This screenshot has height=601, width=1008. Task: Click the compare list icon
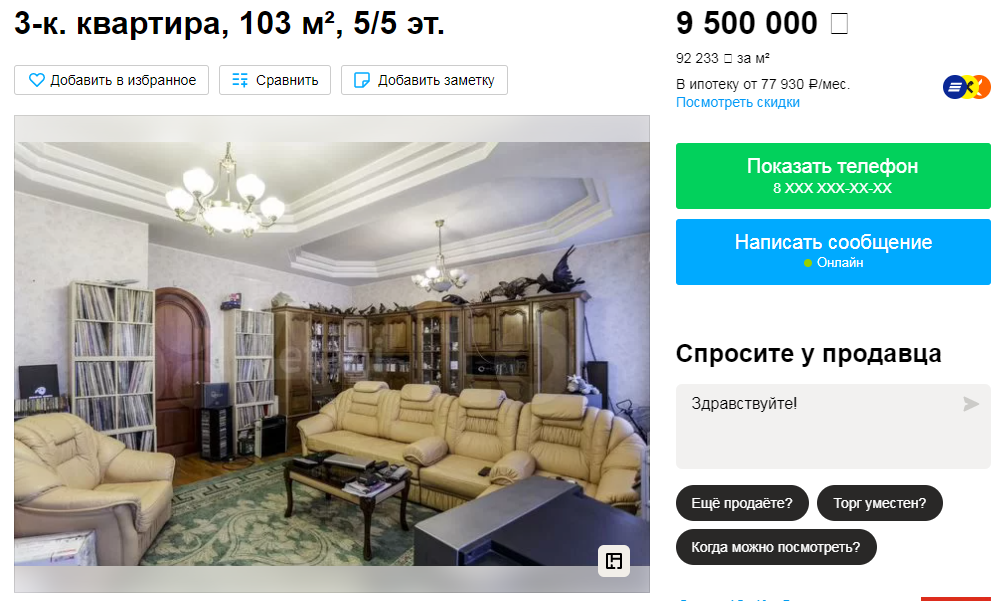click(240, 80)
